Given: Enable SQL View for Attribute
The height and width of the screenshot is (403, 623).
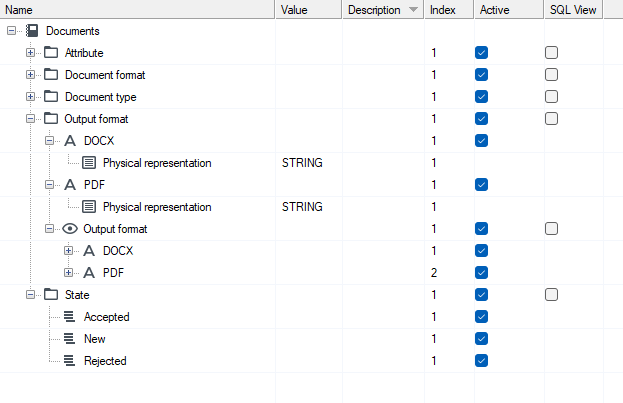Looking at the screenshot, I should click(551, 52).
